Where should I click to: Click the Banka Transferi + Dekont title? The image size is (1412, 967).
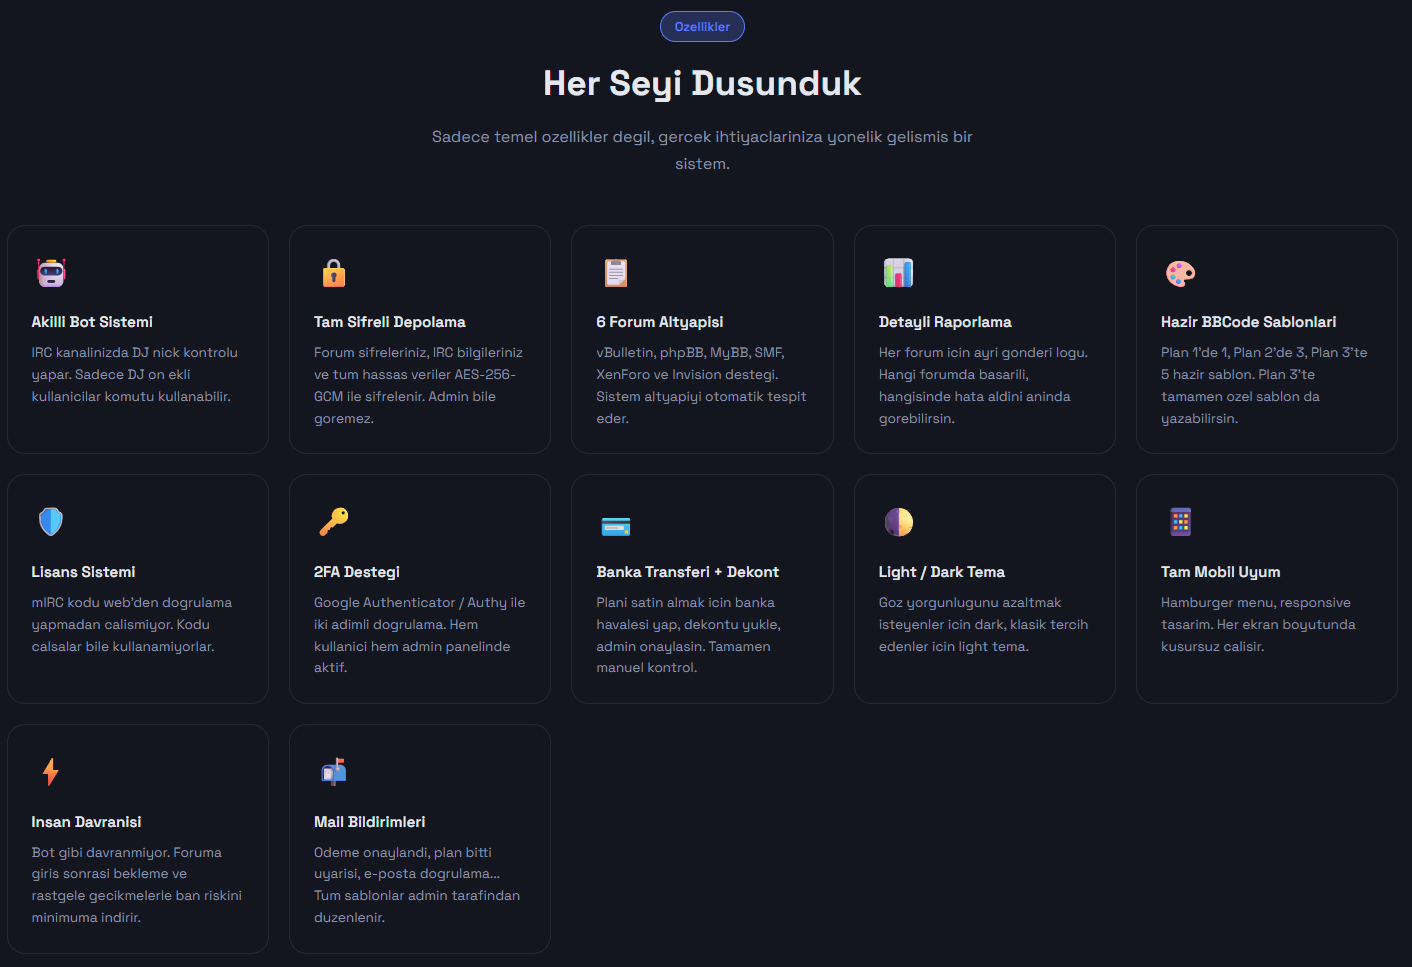click(687, 572)
